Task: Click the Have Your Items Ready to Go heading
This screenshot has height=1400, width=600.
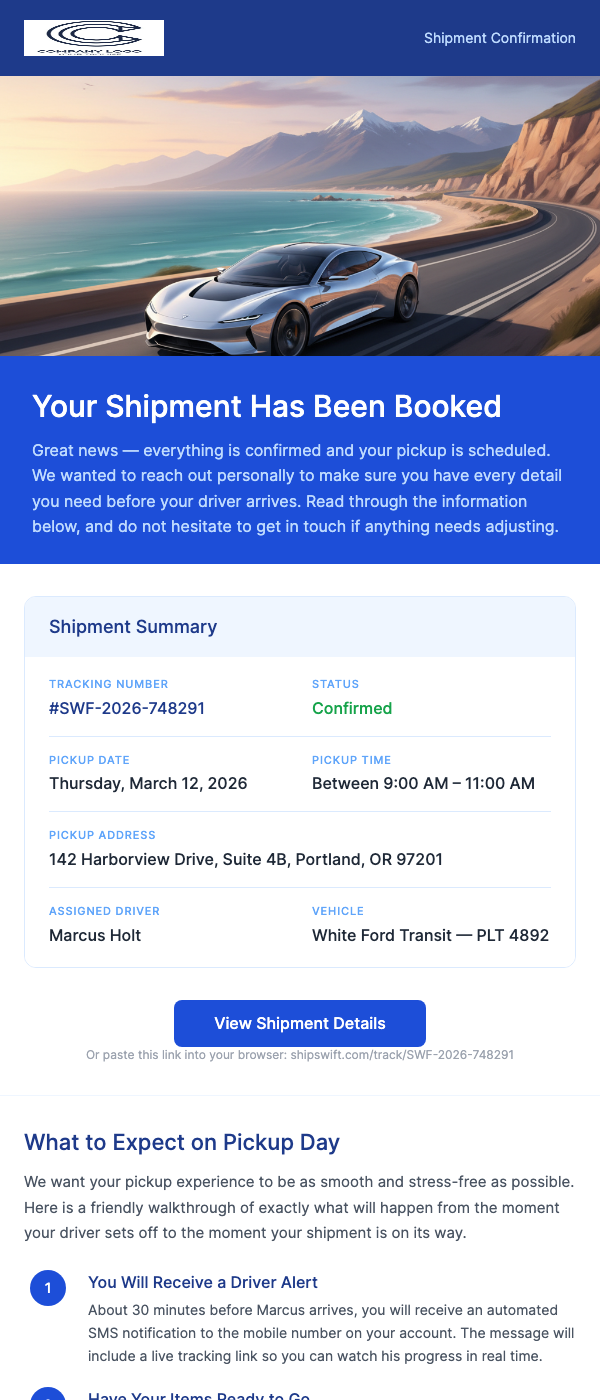Action: pyautogui.click(x=199, y=1396)
